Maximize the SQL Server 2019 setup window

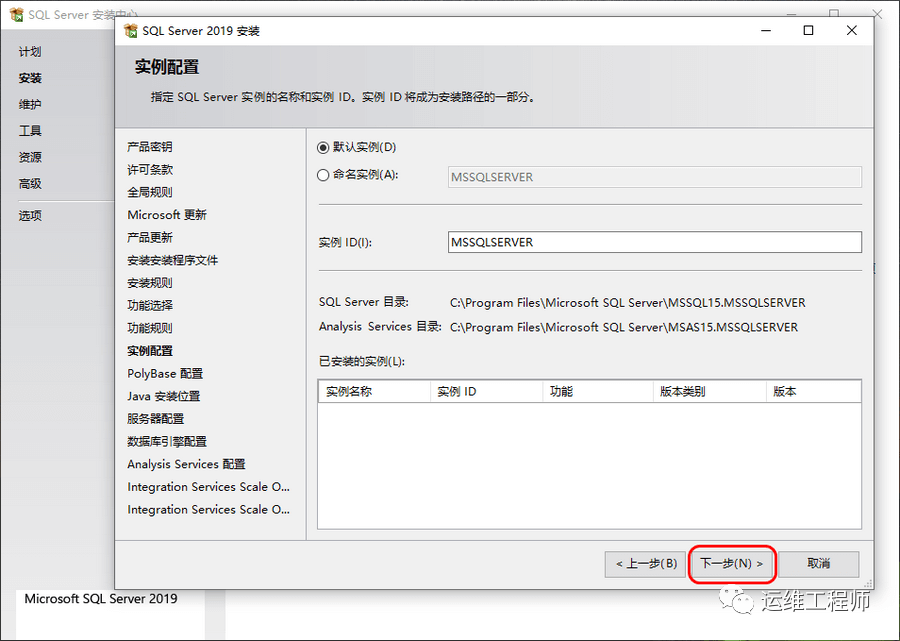tap(808, 30)
